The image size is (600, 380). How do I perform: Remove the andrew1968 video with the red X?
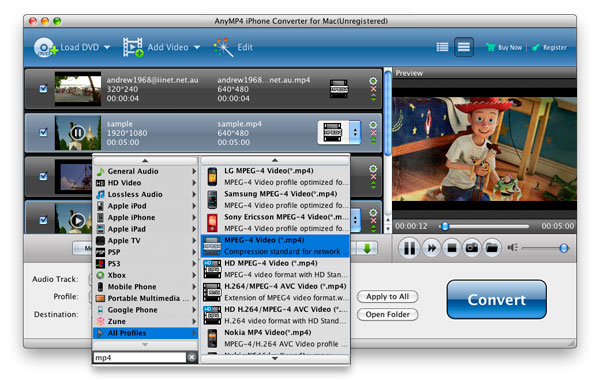(373, 89)
